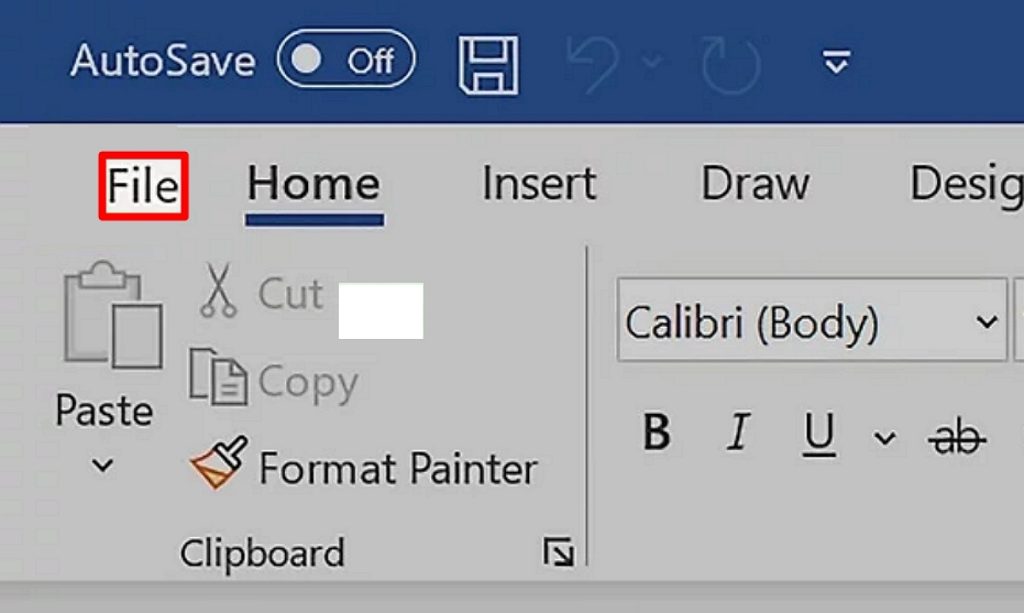Switch to the Insert tab
Image resolution: width=1024 pixels, height=613 pixels.
[x=539, y=184]
